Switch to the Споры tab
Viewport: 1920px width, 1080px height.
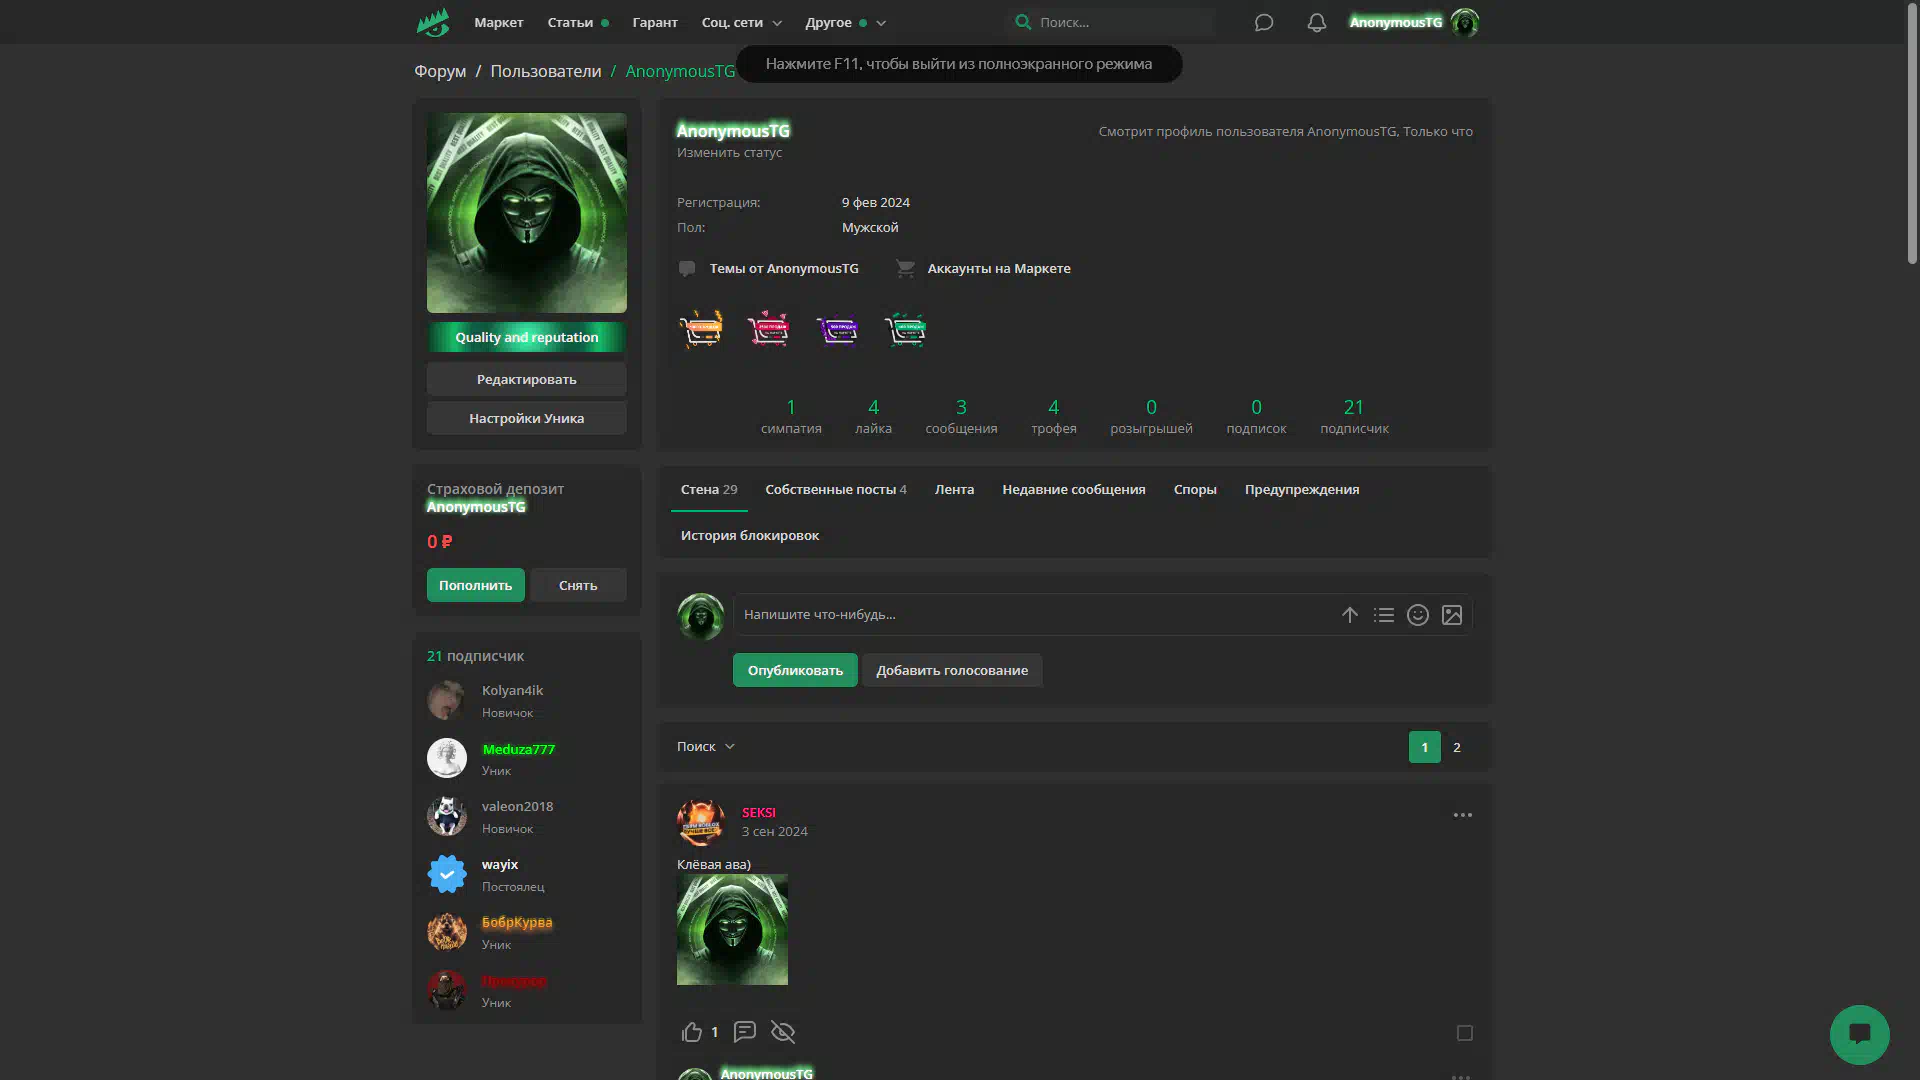tap(1195, 489)
